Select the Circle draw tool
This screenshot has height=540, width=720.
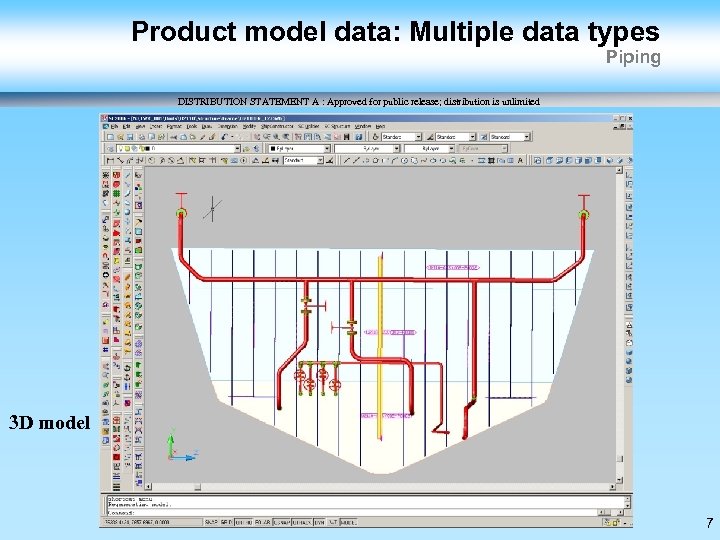click(405, 160)
